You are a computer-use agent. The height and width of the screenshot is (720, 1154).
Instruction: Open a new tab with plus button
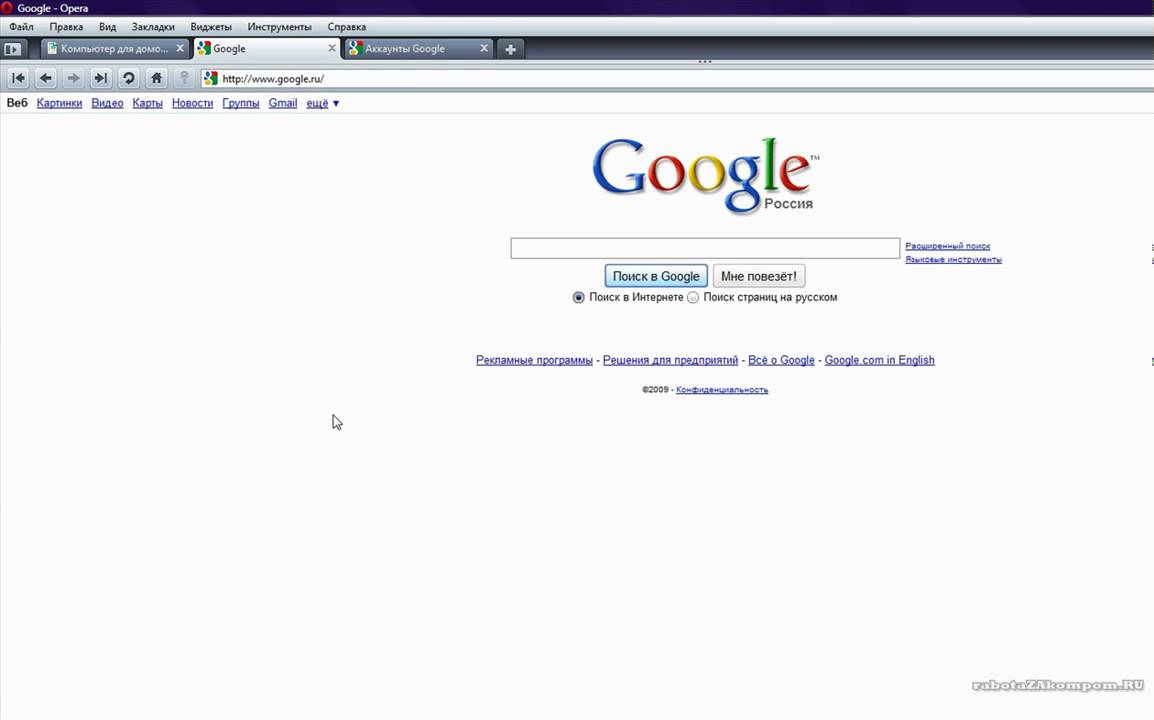tap(510, 49)
